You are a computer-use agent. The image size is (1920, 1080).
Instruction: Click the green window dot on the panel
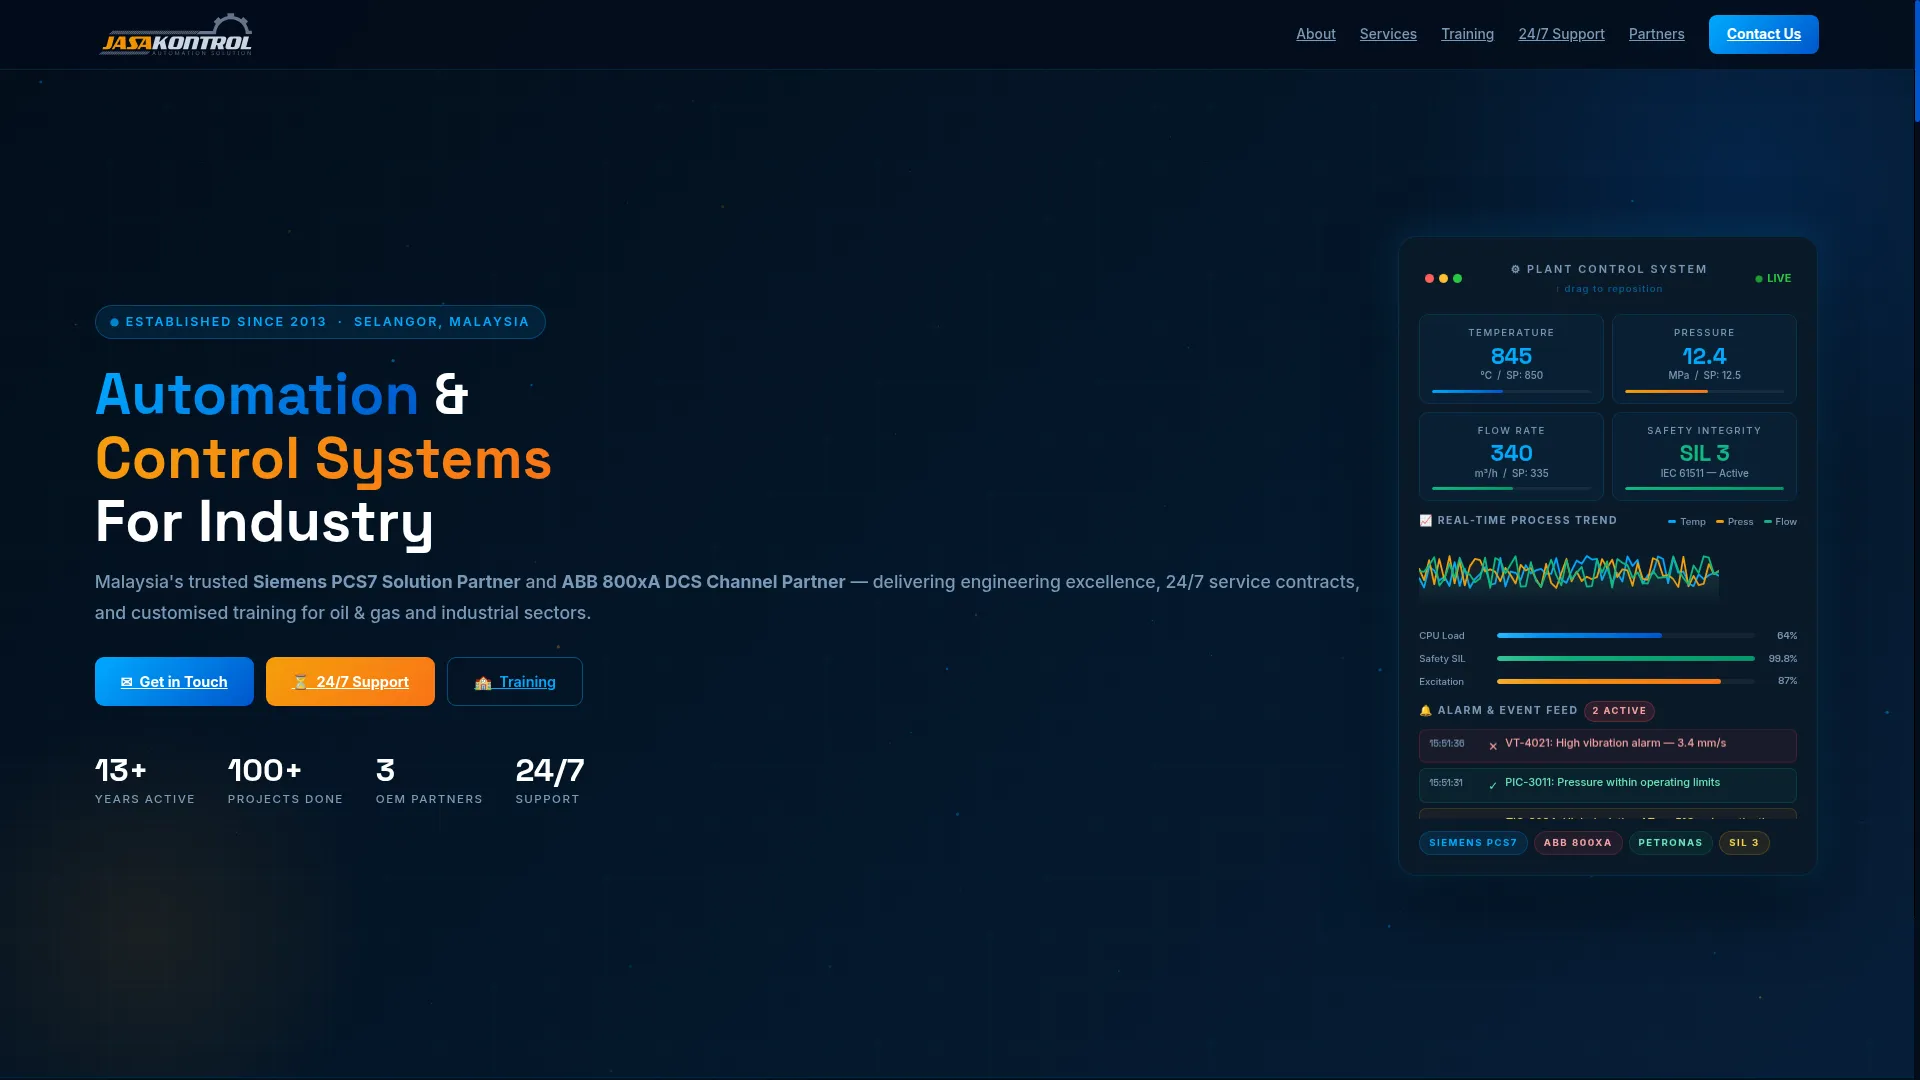pyautogui.click(x=1457, y=278)
